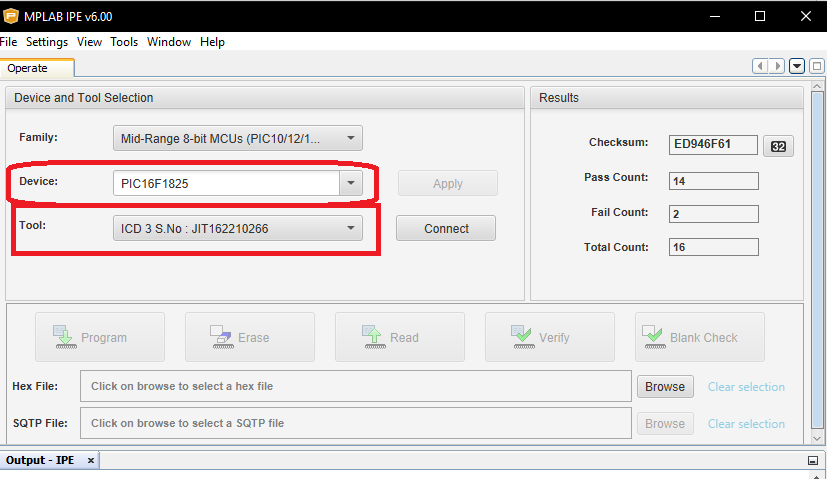Click the scrollbar up arrow in Operate panel
Image resolution: width=827 pixels, height=483 pixels.
click(x=818, y=86)
